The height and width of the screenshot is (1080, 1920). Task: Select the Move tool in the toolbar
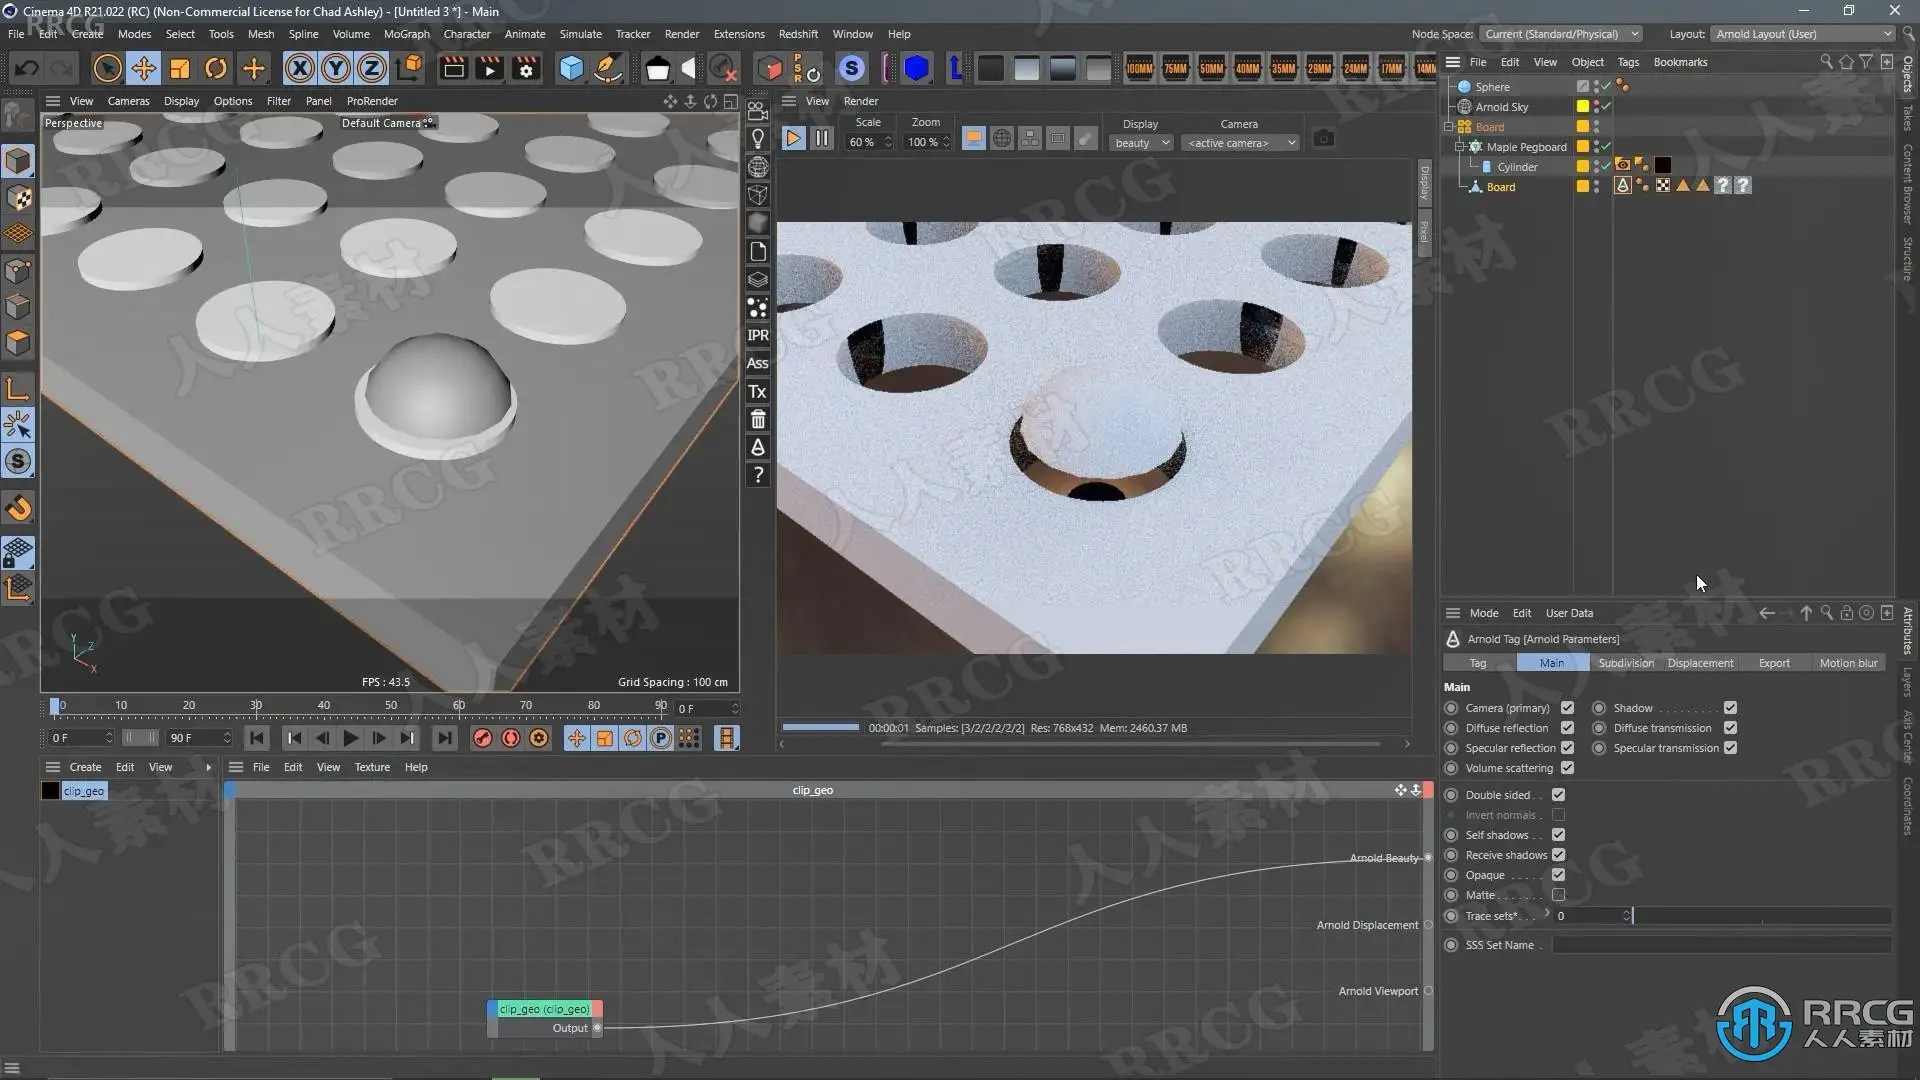pyautogui.click(x=143, y=68)
